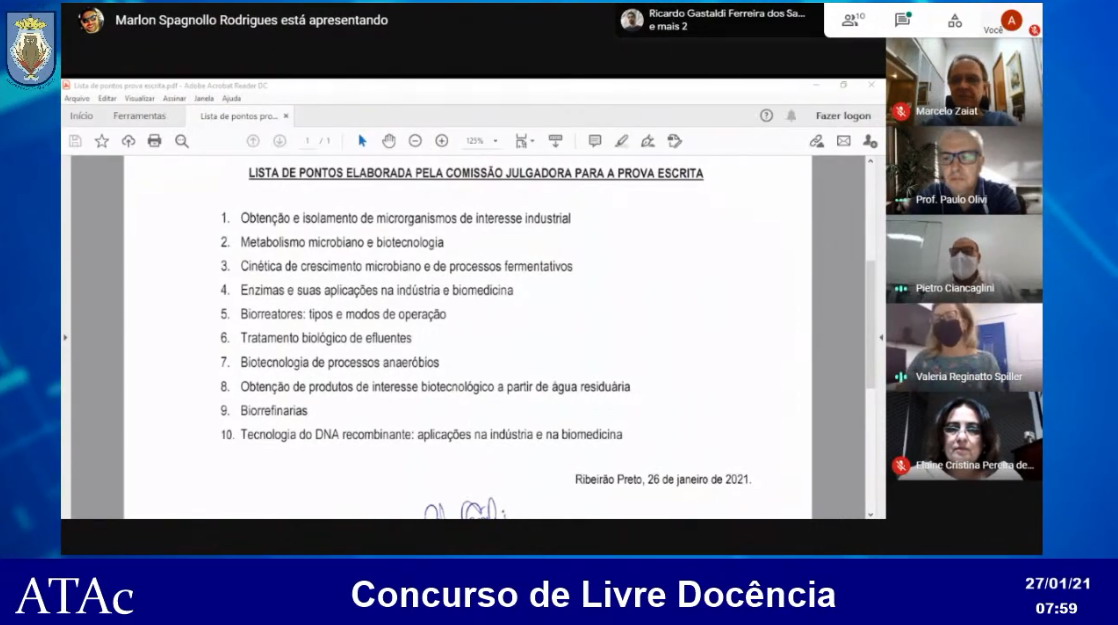Click the Fazer logon button

843,115
